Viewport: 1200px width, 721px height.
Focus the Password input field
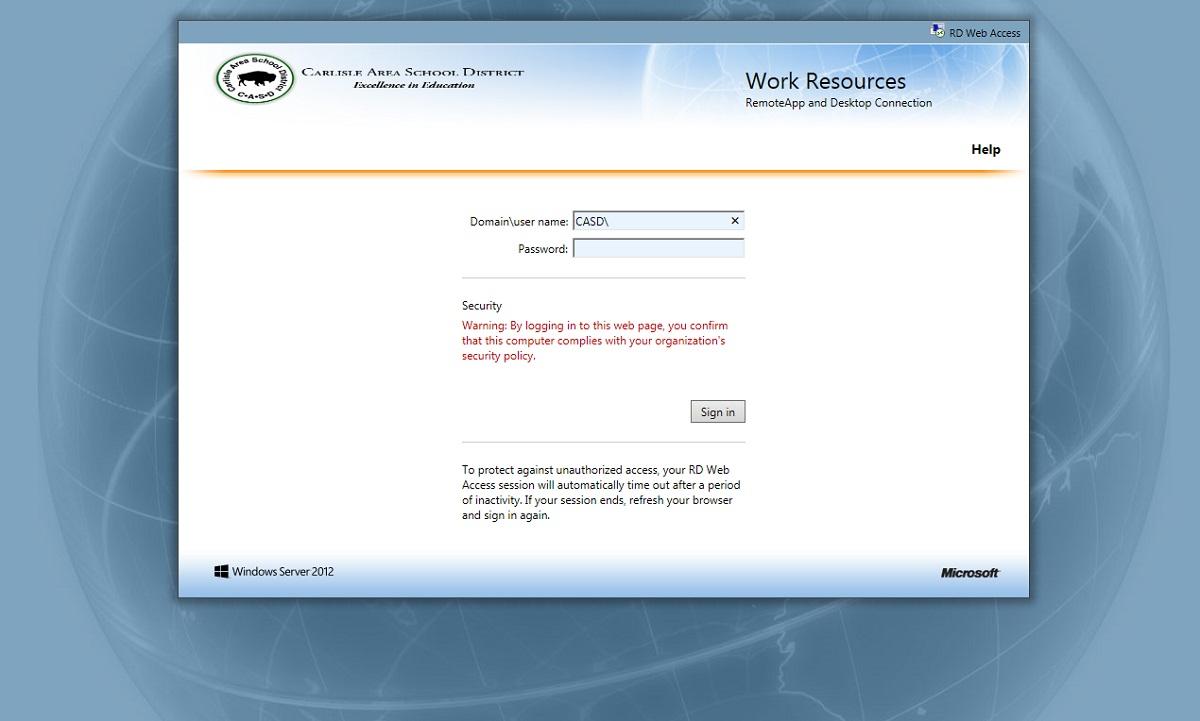coord(658,247)
